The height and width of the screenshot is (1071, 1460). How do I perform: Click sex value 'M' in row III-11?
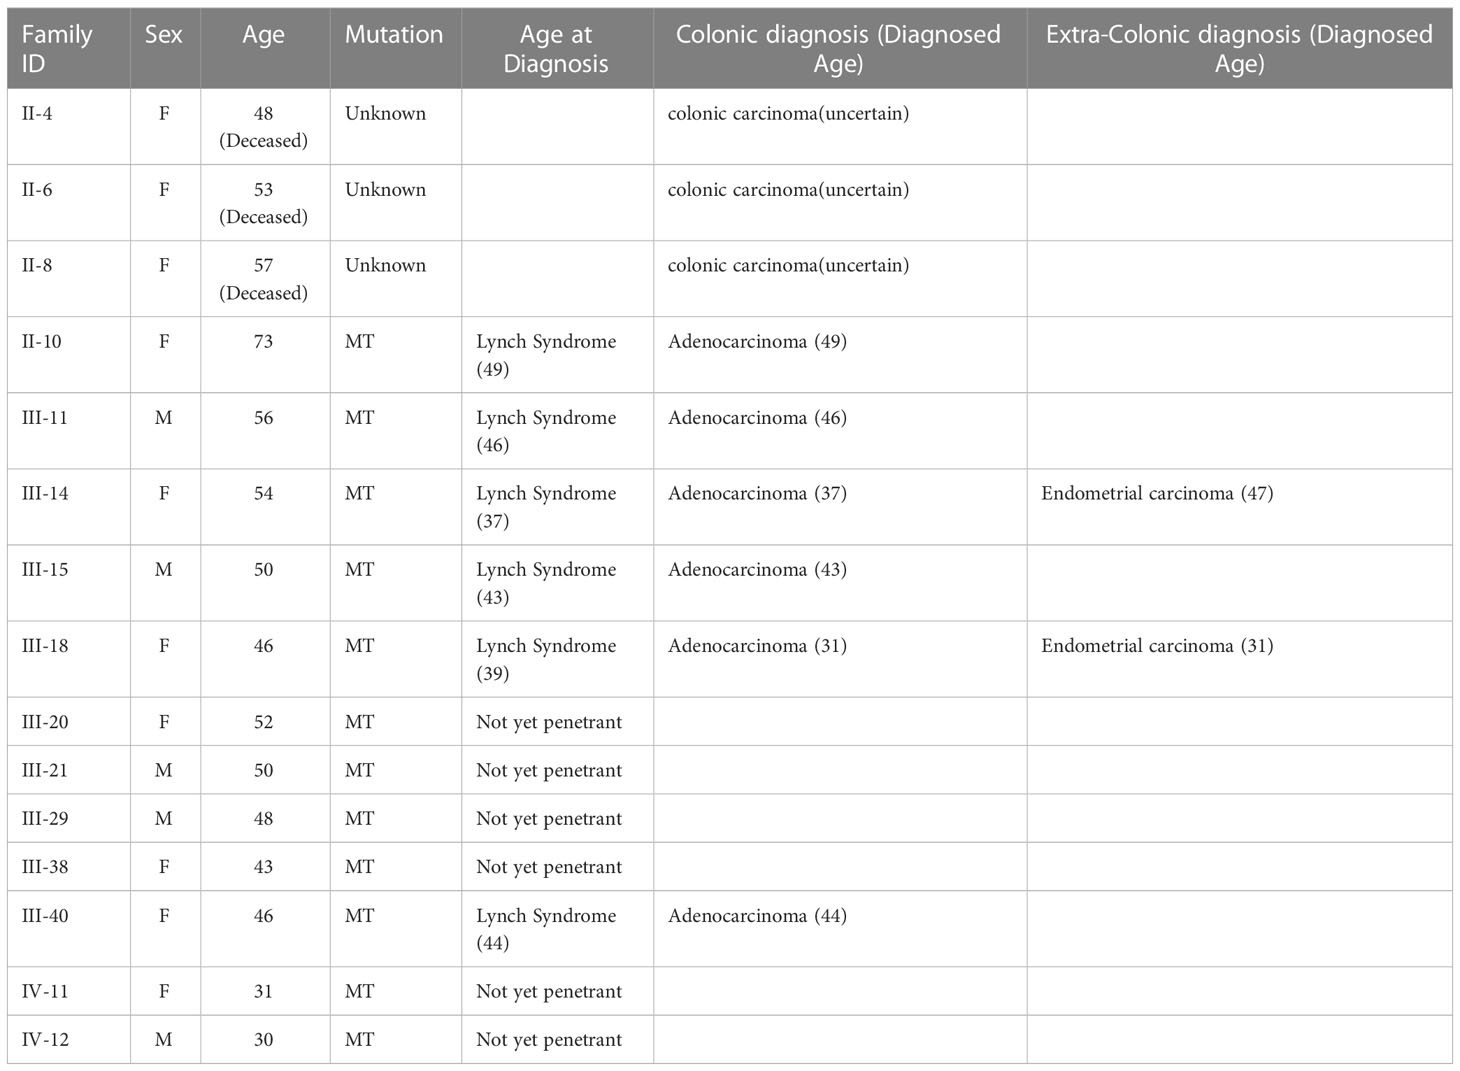pos(164,418)
